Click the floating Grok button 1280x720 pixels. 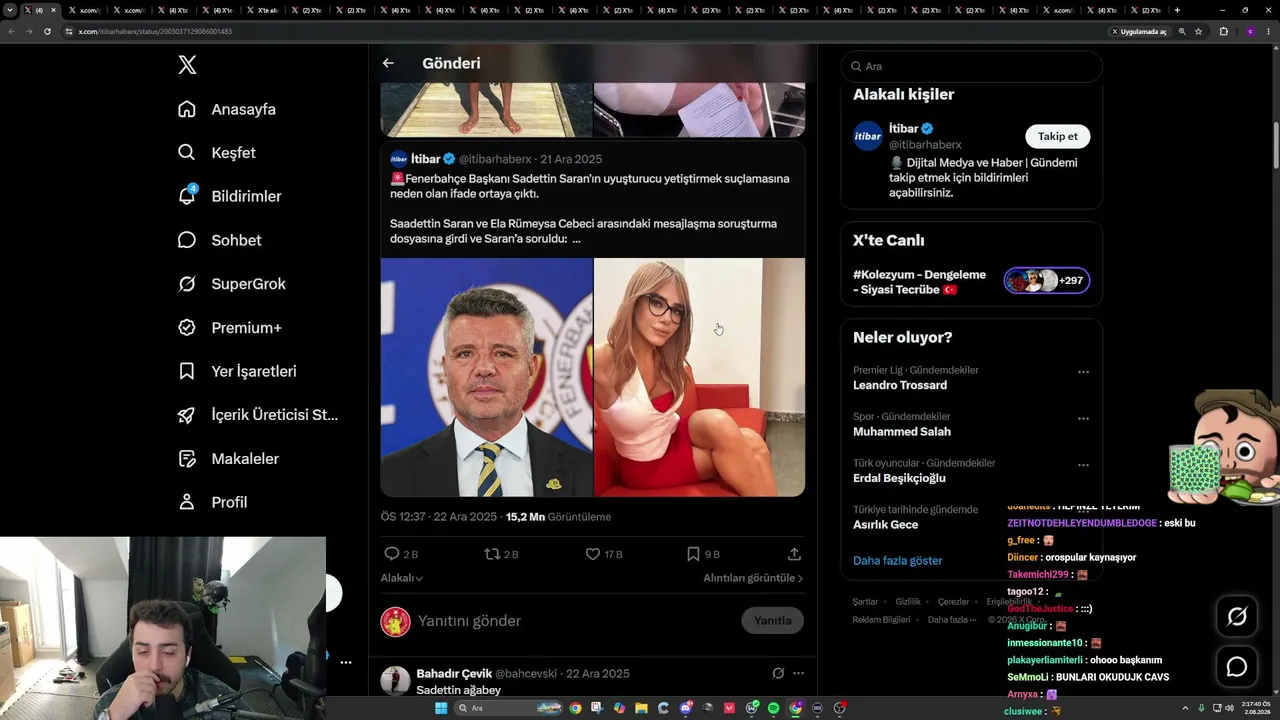coord(1237,617)
